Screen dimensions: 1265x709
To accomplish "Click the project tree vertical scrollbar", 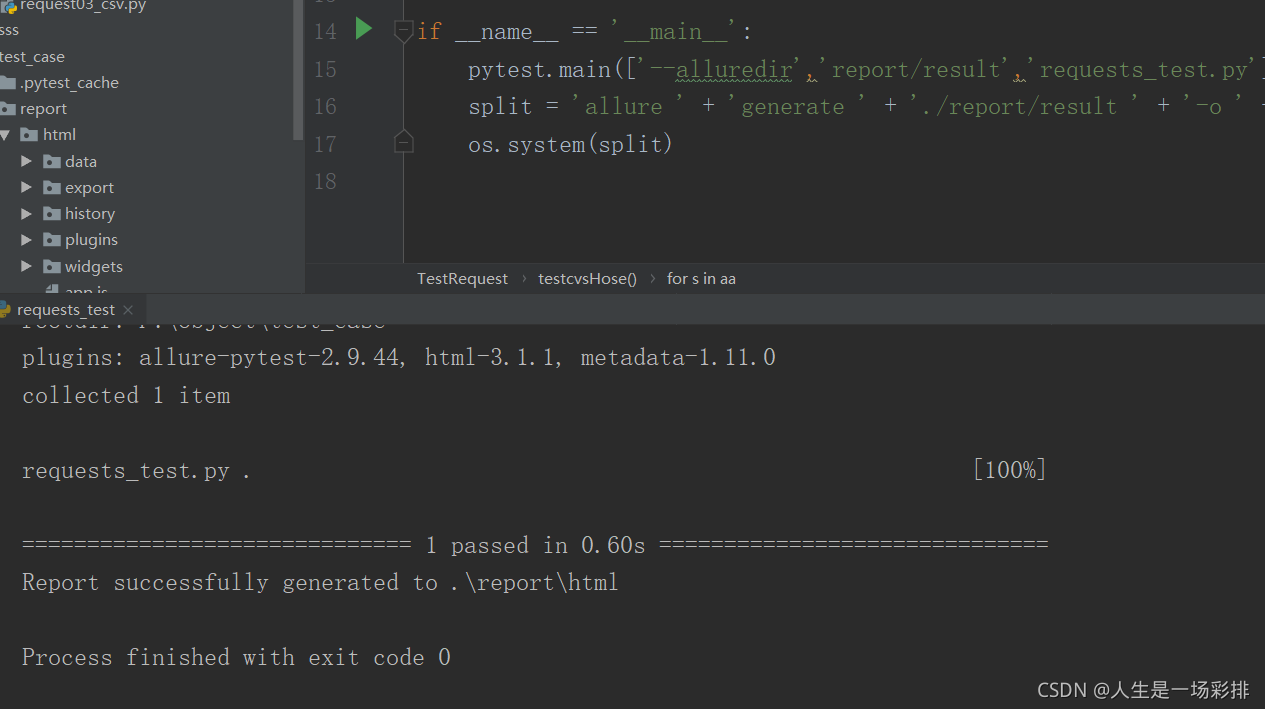I will pos(298,70).
